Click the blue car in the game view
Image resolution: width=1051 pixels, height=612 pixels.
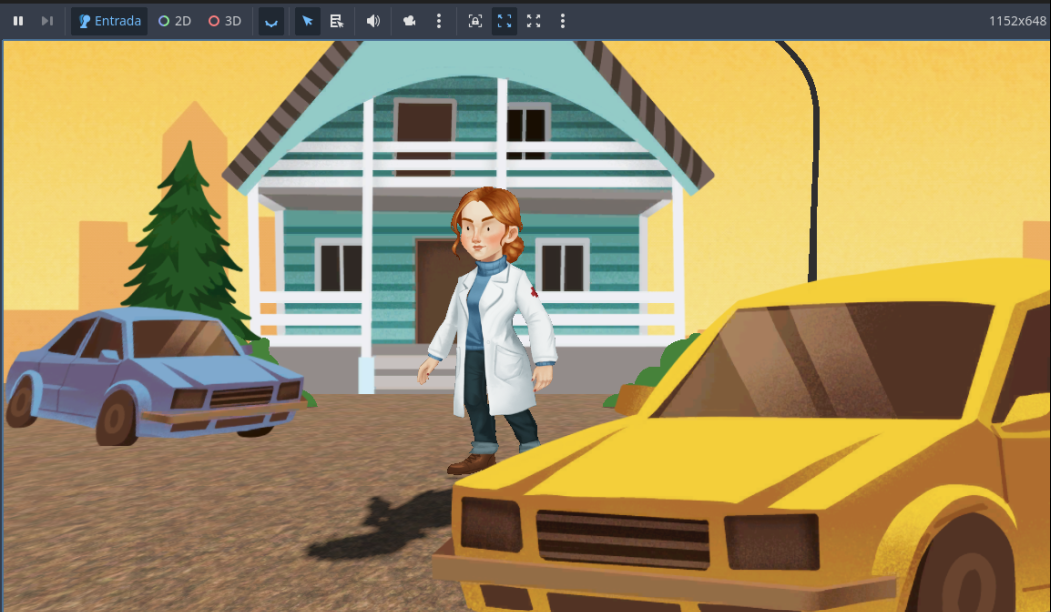158,375
